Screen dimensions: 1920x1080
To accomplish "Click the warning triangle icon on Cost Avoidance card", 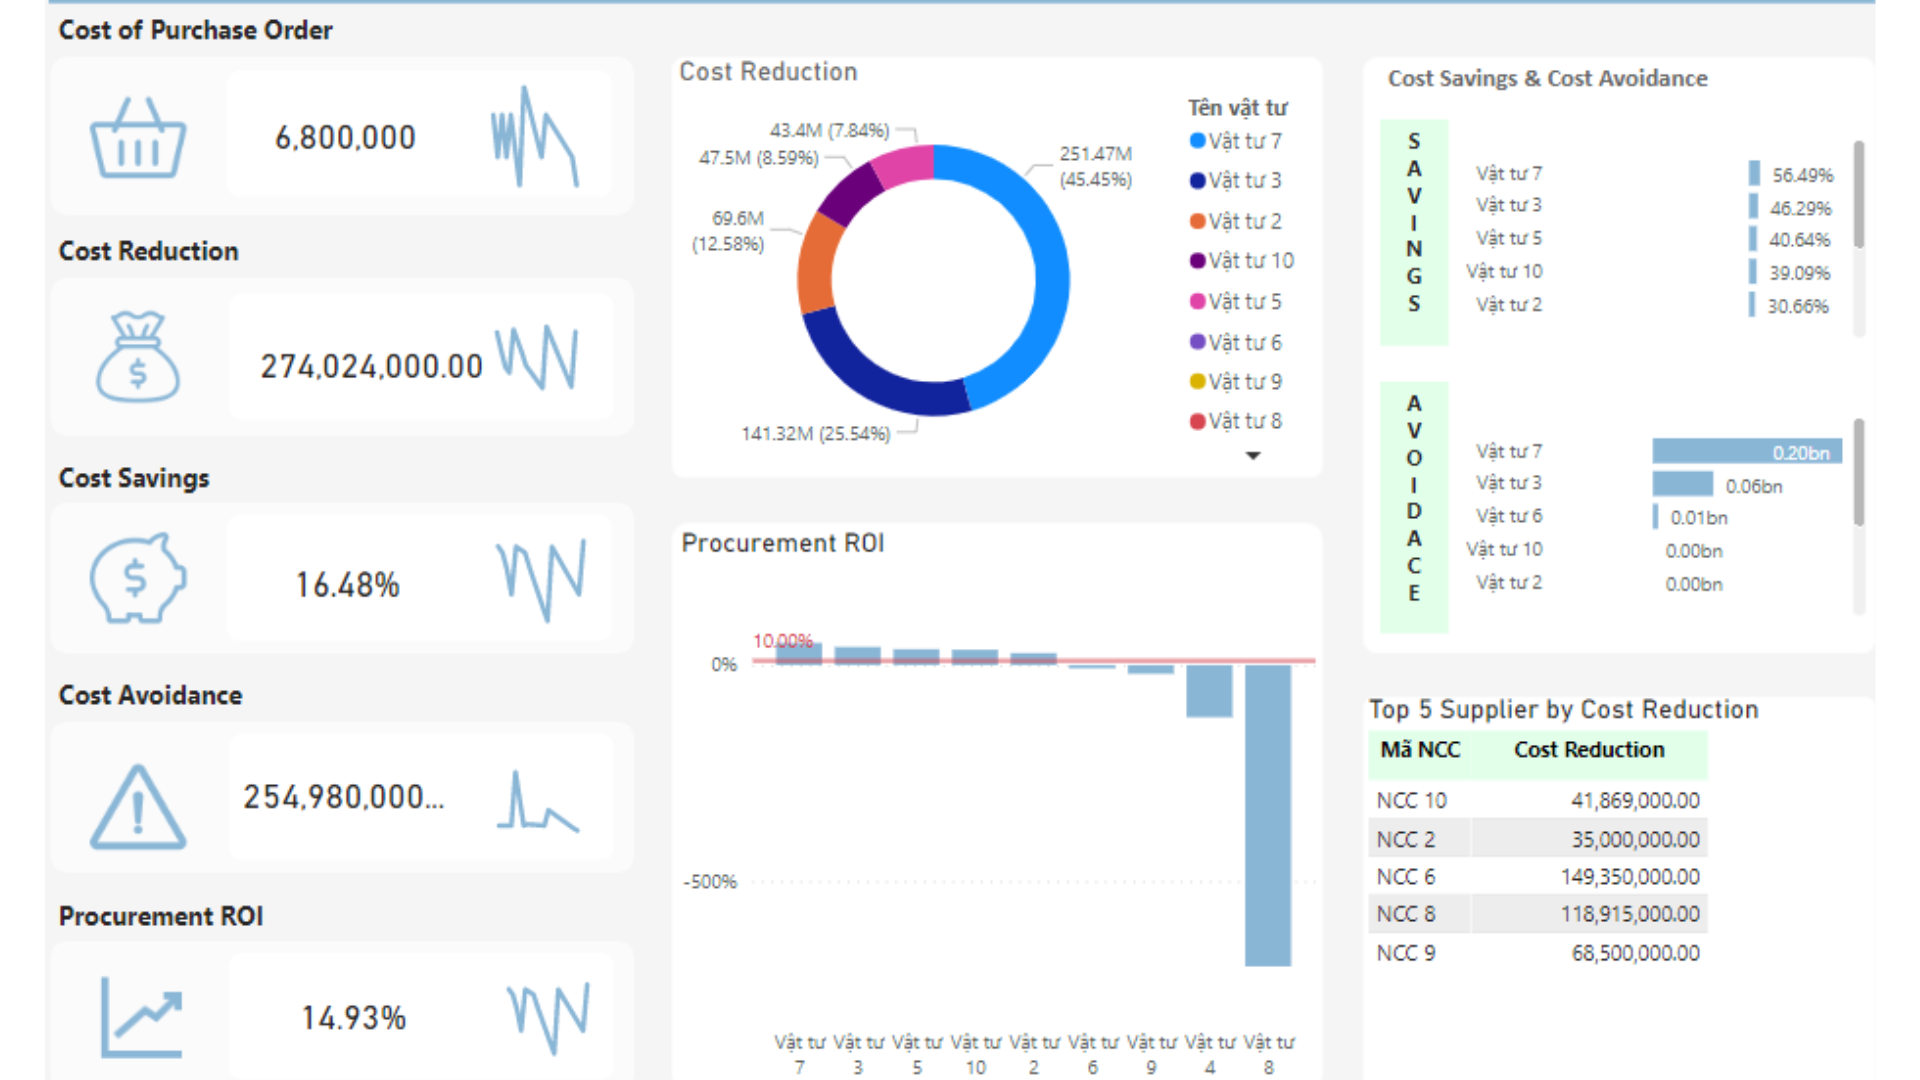I will (137, 800).
